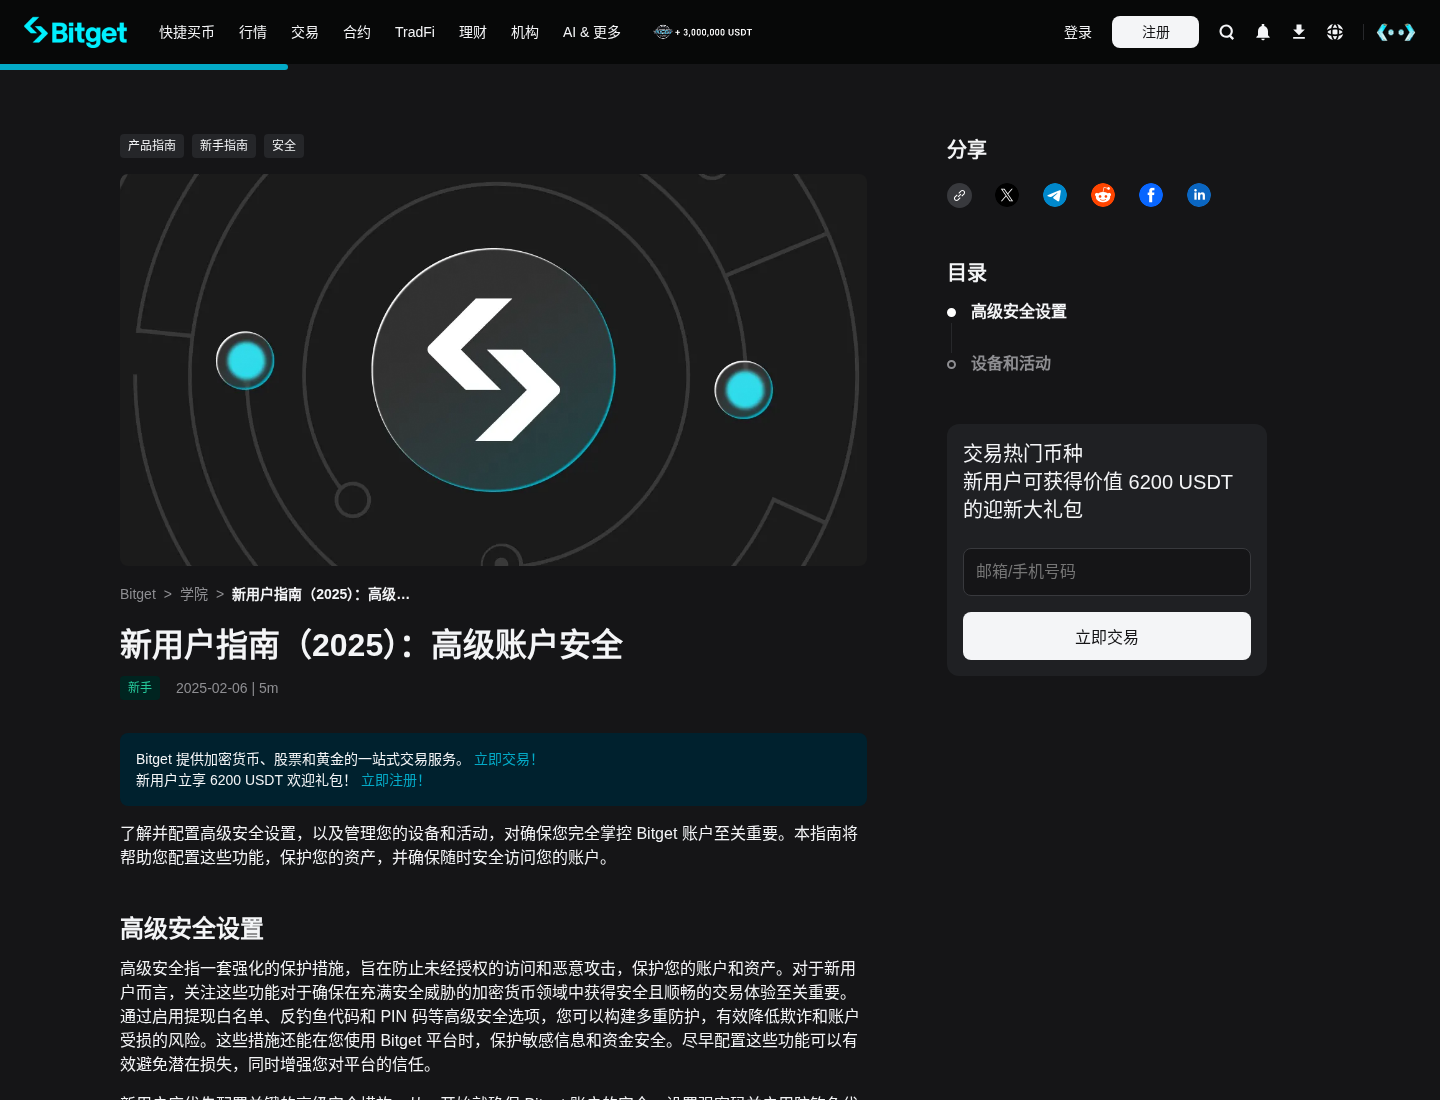This screenshot has height=1100, width=1440.
Task: Share the article on Reddit
Action: 1103,195
